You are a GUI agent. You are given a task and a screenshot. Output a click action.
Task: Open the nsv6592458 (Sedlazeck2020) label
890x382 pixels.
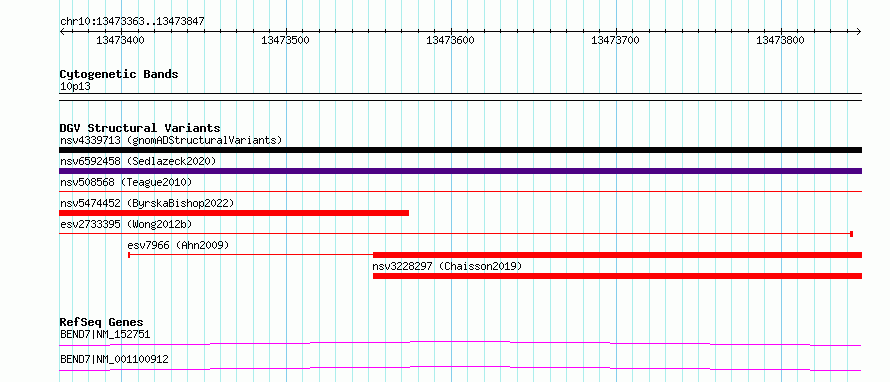(138, 161)
